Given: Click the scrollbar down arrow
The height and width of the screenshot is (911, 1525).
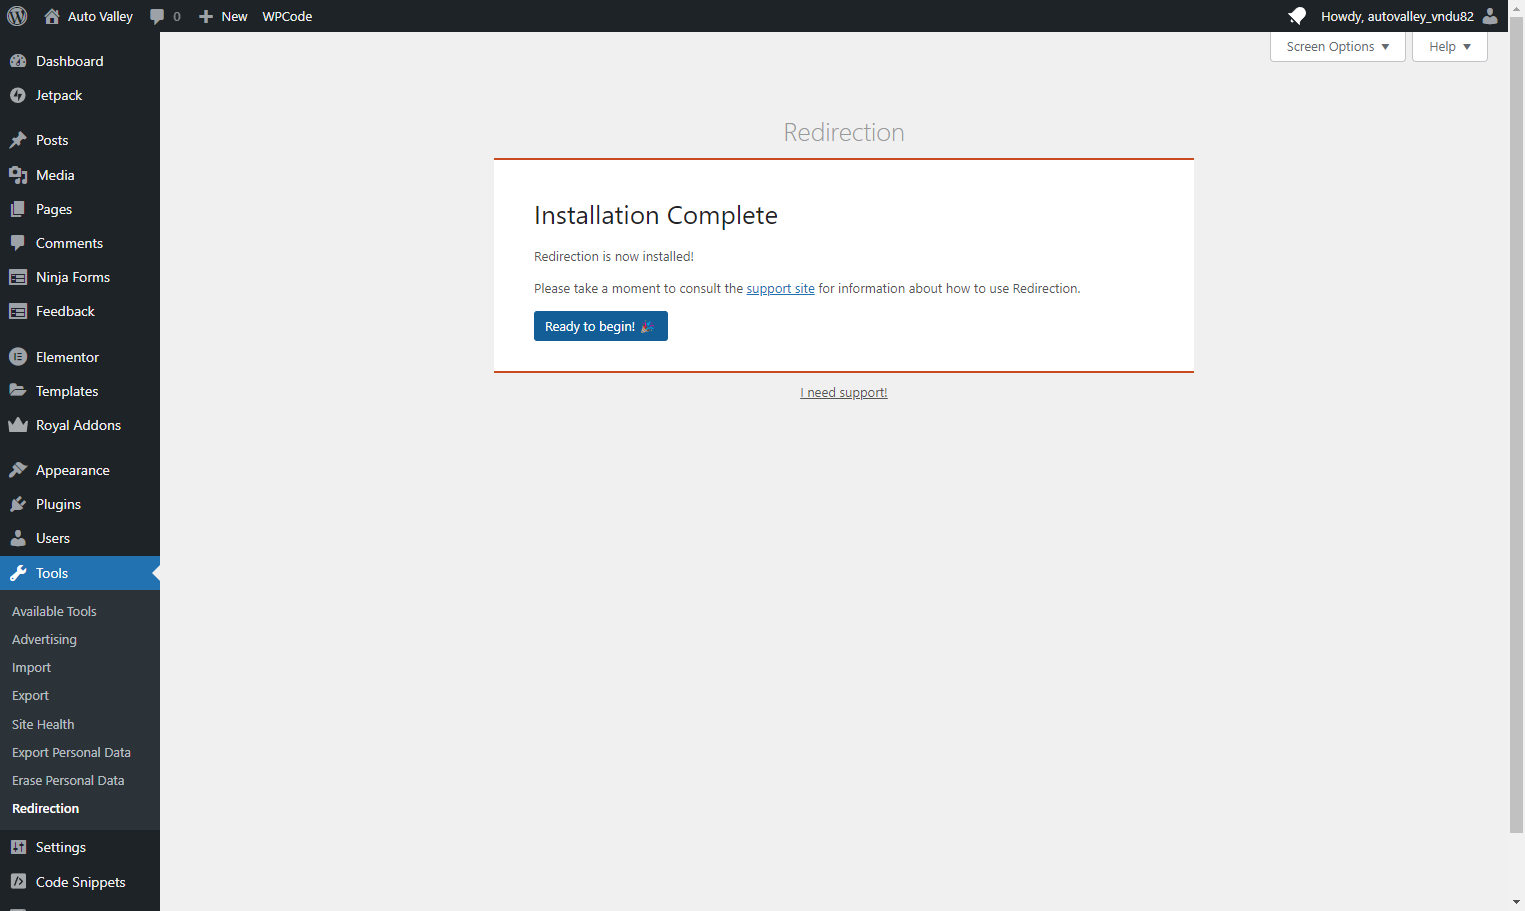Looking at the screenshot, I should point(1517,902).
